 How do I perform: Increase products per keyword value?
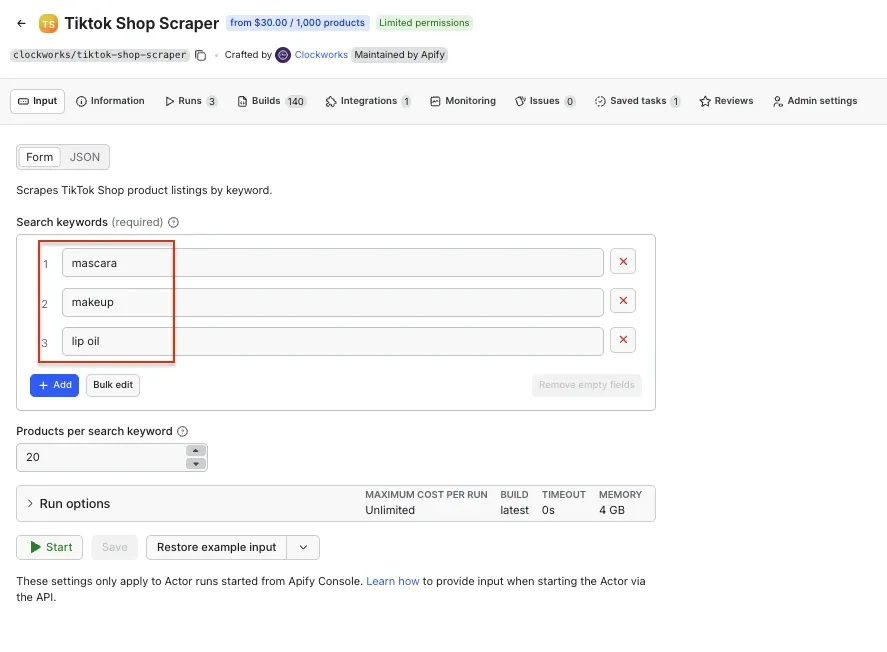pyautogui.click(x=196, y=451)
